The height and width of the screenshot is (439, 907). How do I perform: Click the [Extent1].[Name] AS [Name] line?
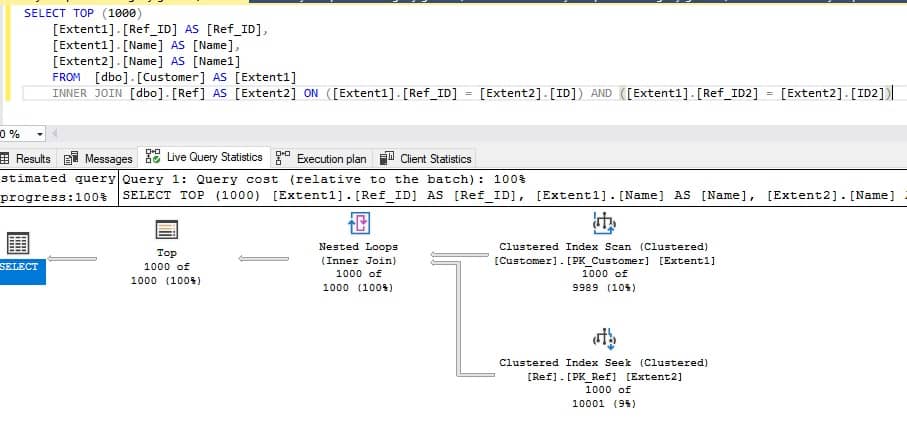pyautogui.click(x=146, y=45)
